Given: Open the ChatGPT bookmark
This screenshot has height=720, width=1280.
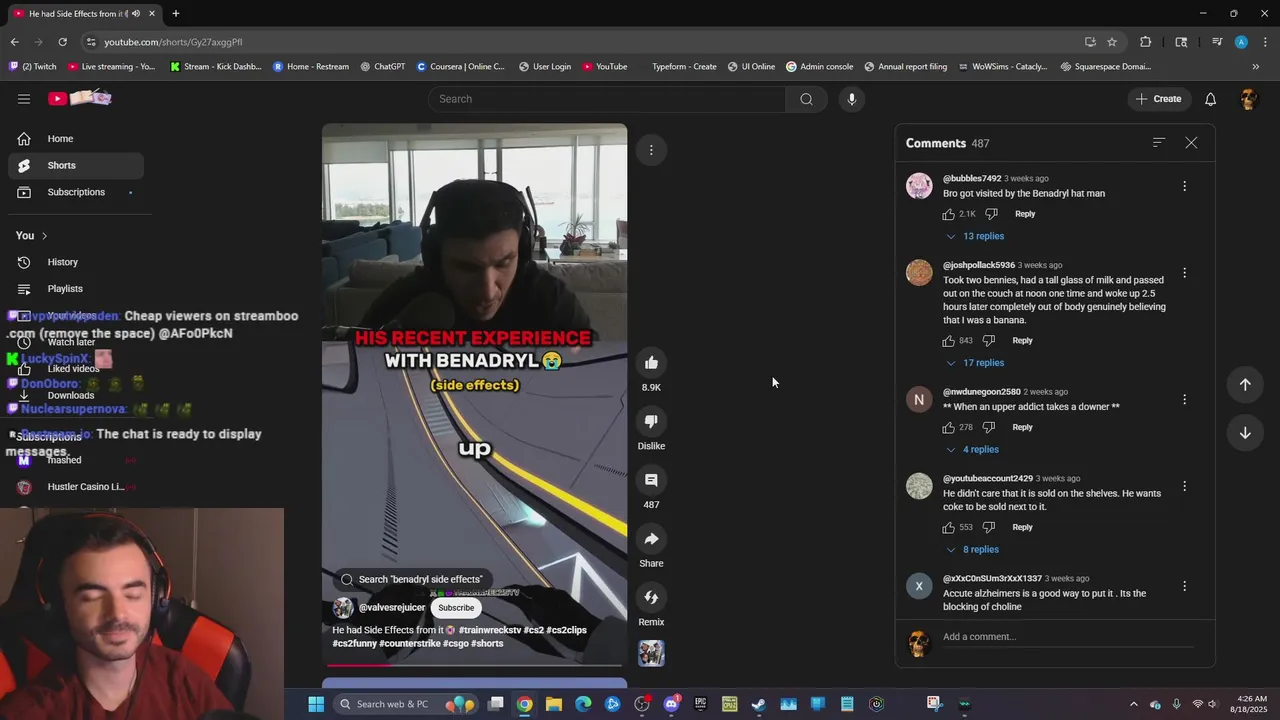Looking at the screenshot, I should point(381,67).
